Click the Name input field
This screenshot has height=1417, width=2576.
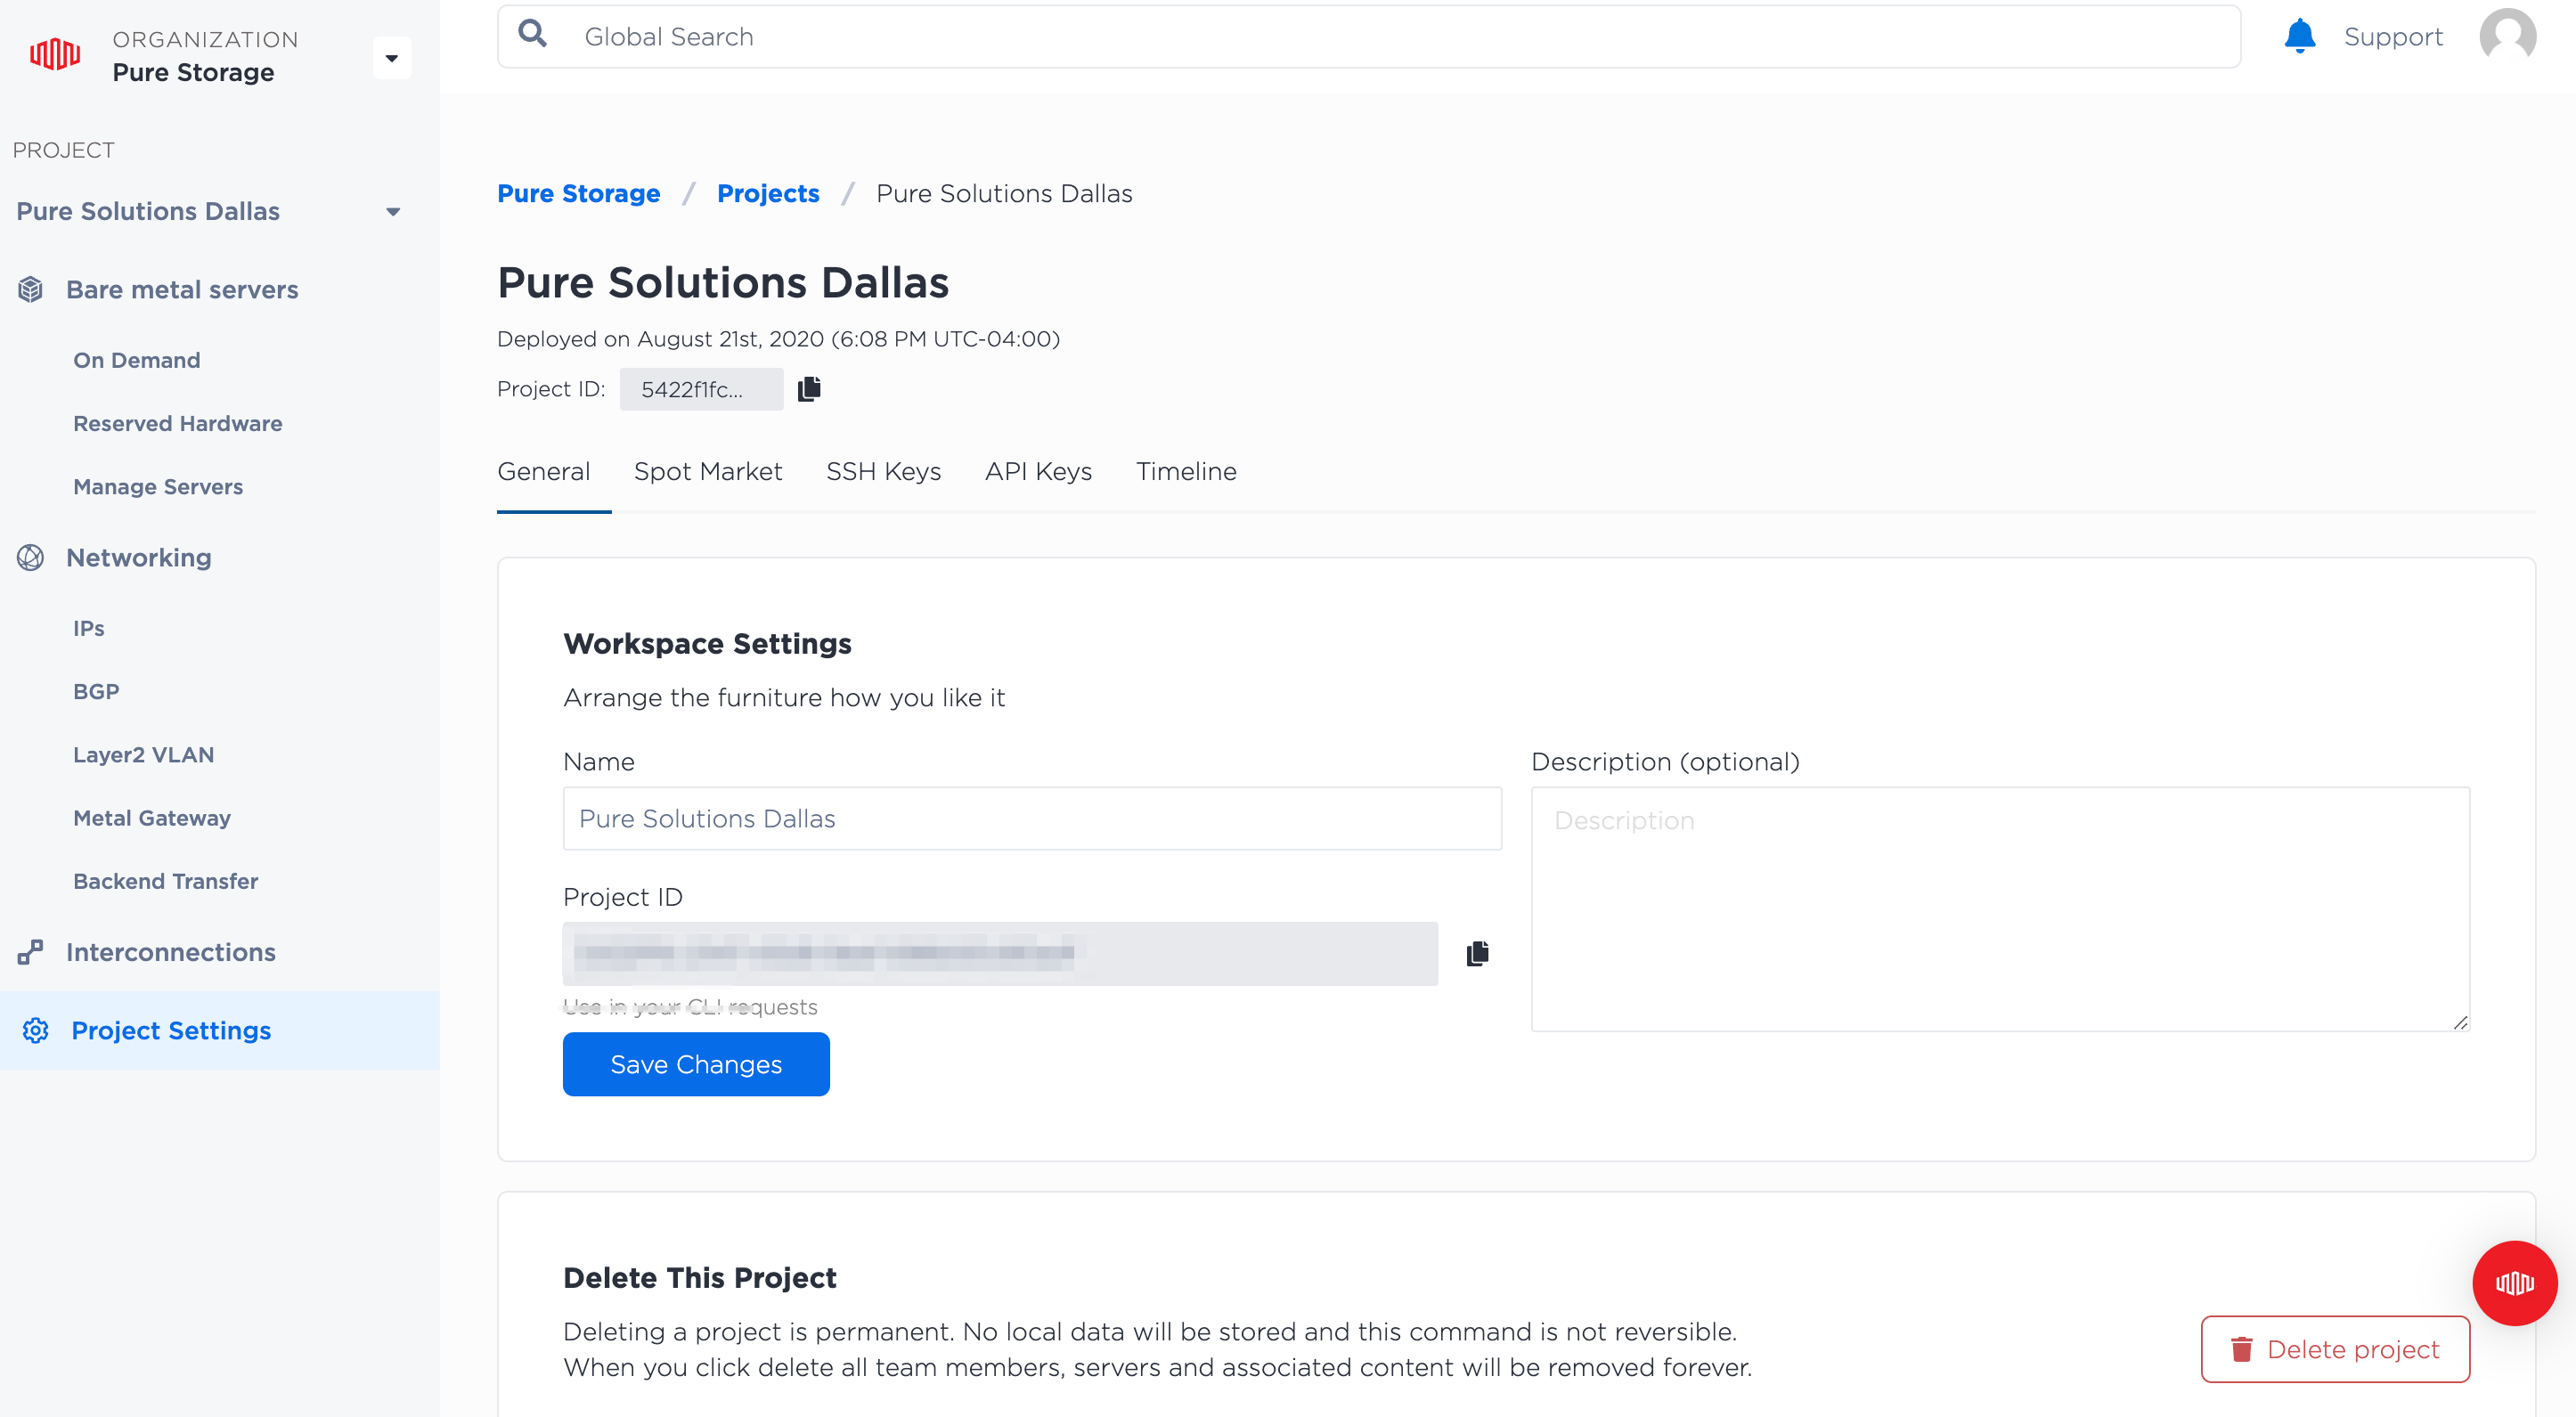coord(1031,818)
